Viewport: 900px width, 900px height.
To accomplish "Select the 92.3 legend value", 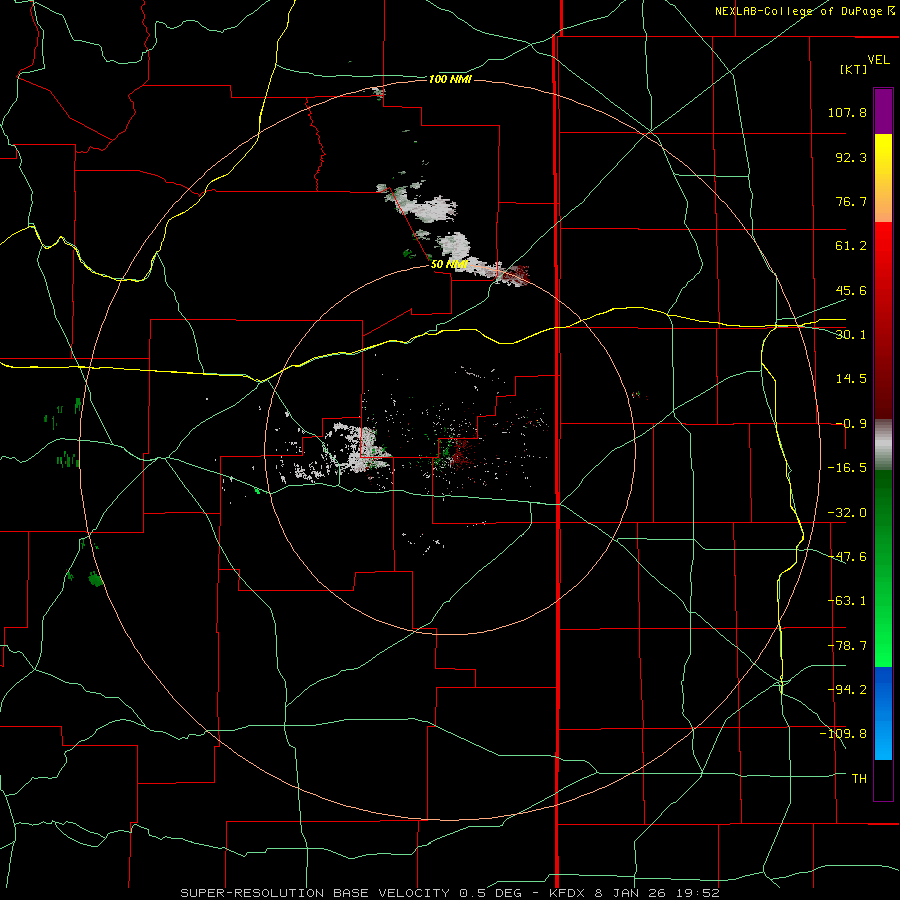I will 851,157.
